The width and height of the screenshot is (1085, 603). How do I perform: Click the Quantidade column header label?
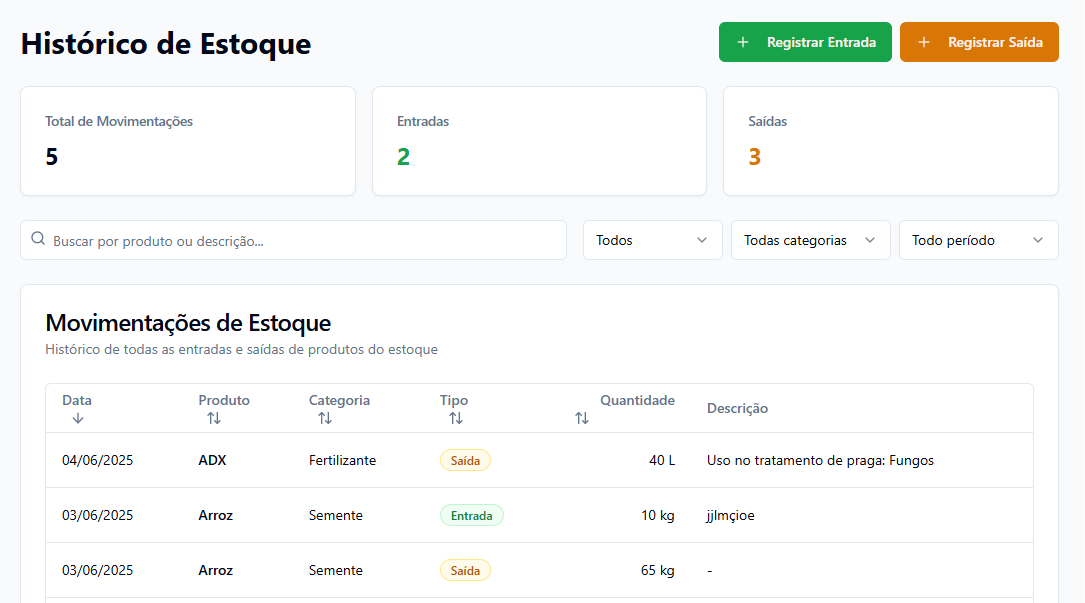coord(637,400)
